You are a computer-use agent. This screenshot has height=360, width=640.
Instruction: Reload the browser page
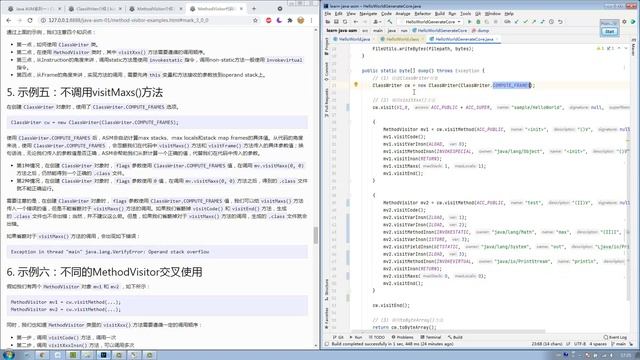tap(30, 20)
